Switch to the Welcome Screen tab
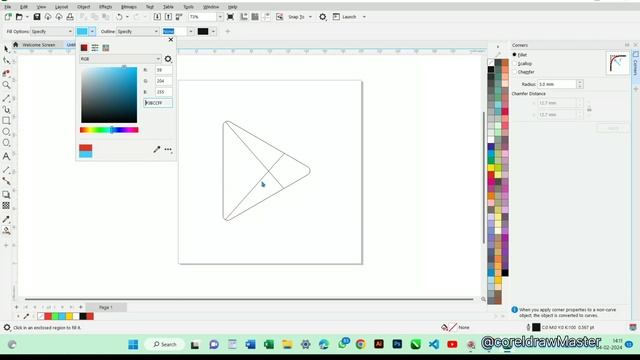 click(39, 45)
